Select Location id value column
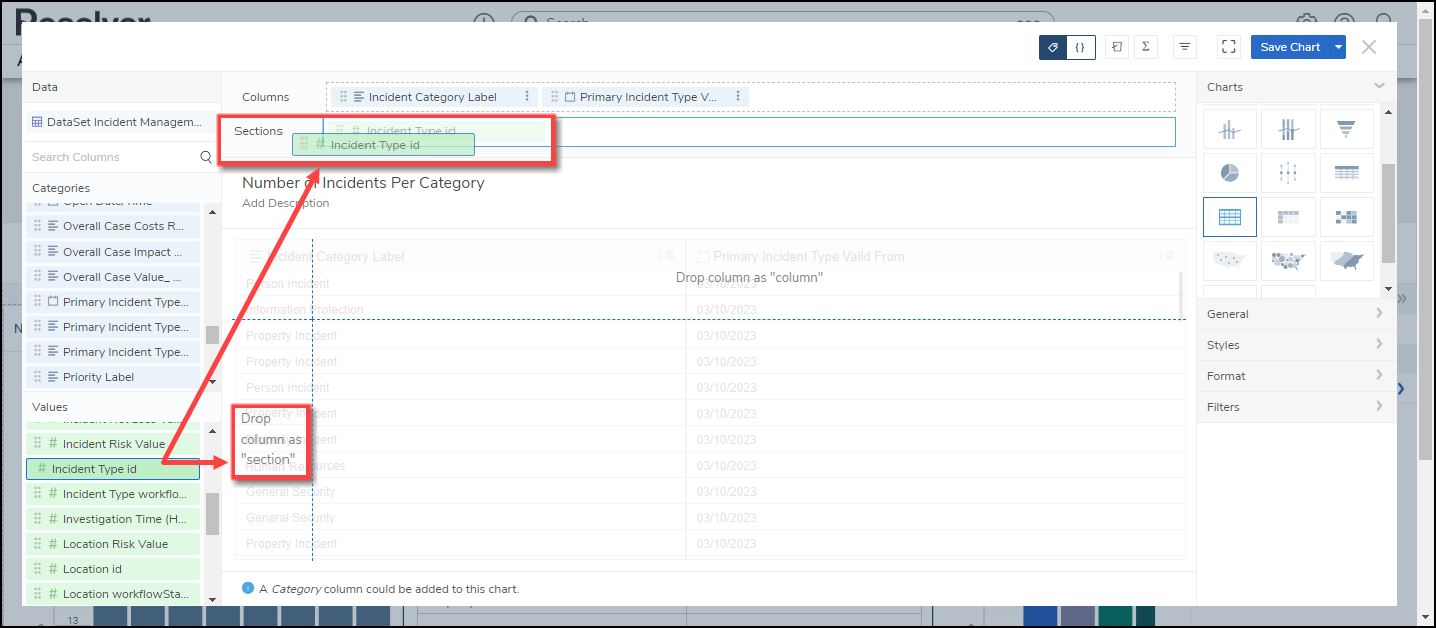The width and height of the screenshot is (1436, 628). click(113, 569)
